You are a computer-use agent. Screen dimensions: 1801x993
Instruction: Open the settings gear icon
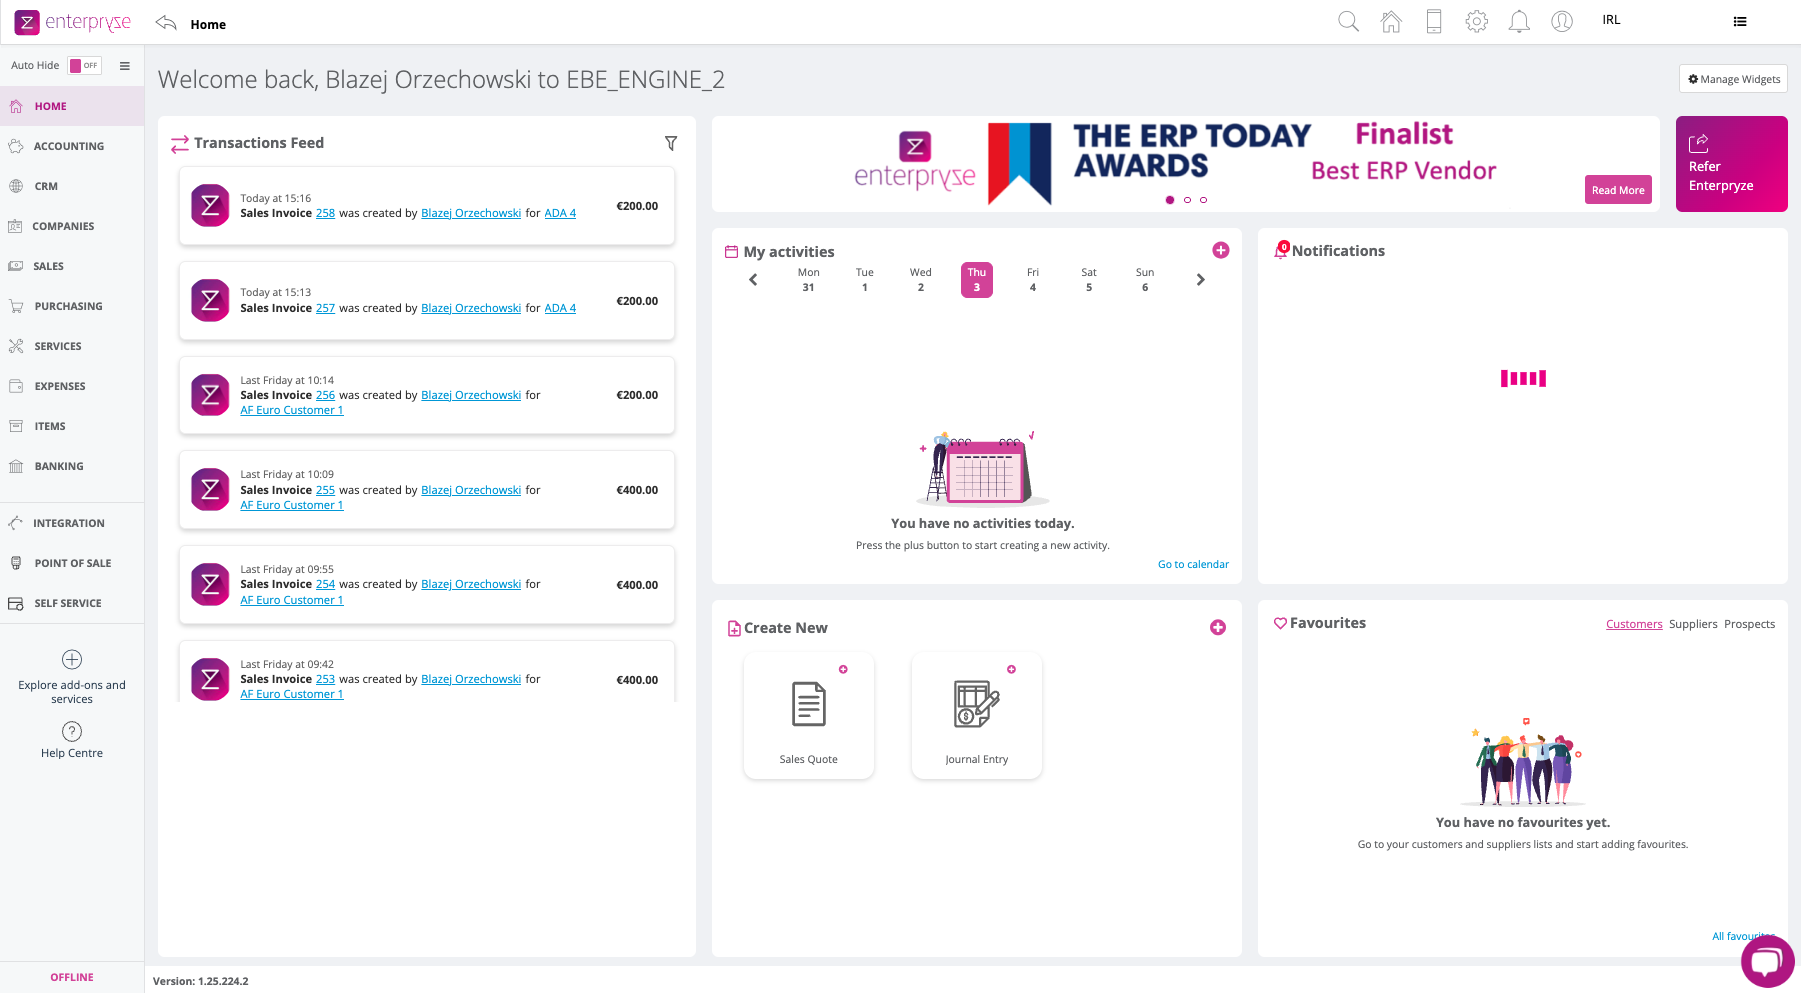(x=1477, y=21)
